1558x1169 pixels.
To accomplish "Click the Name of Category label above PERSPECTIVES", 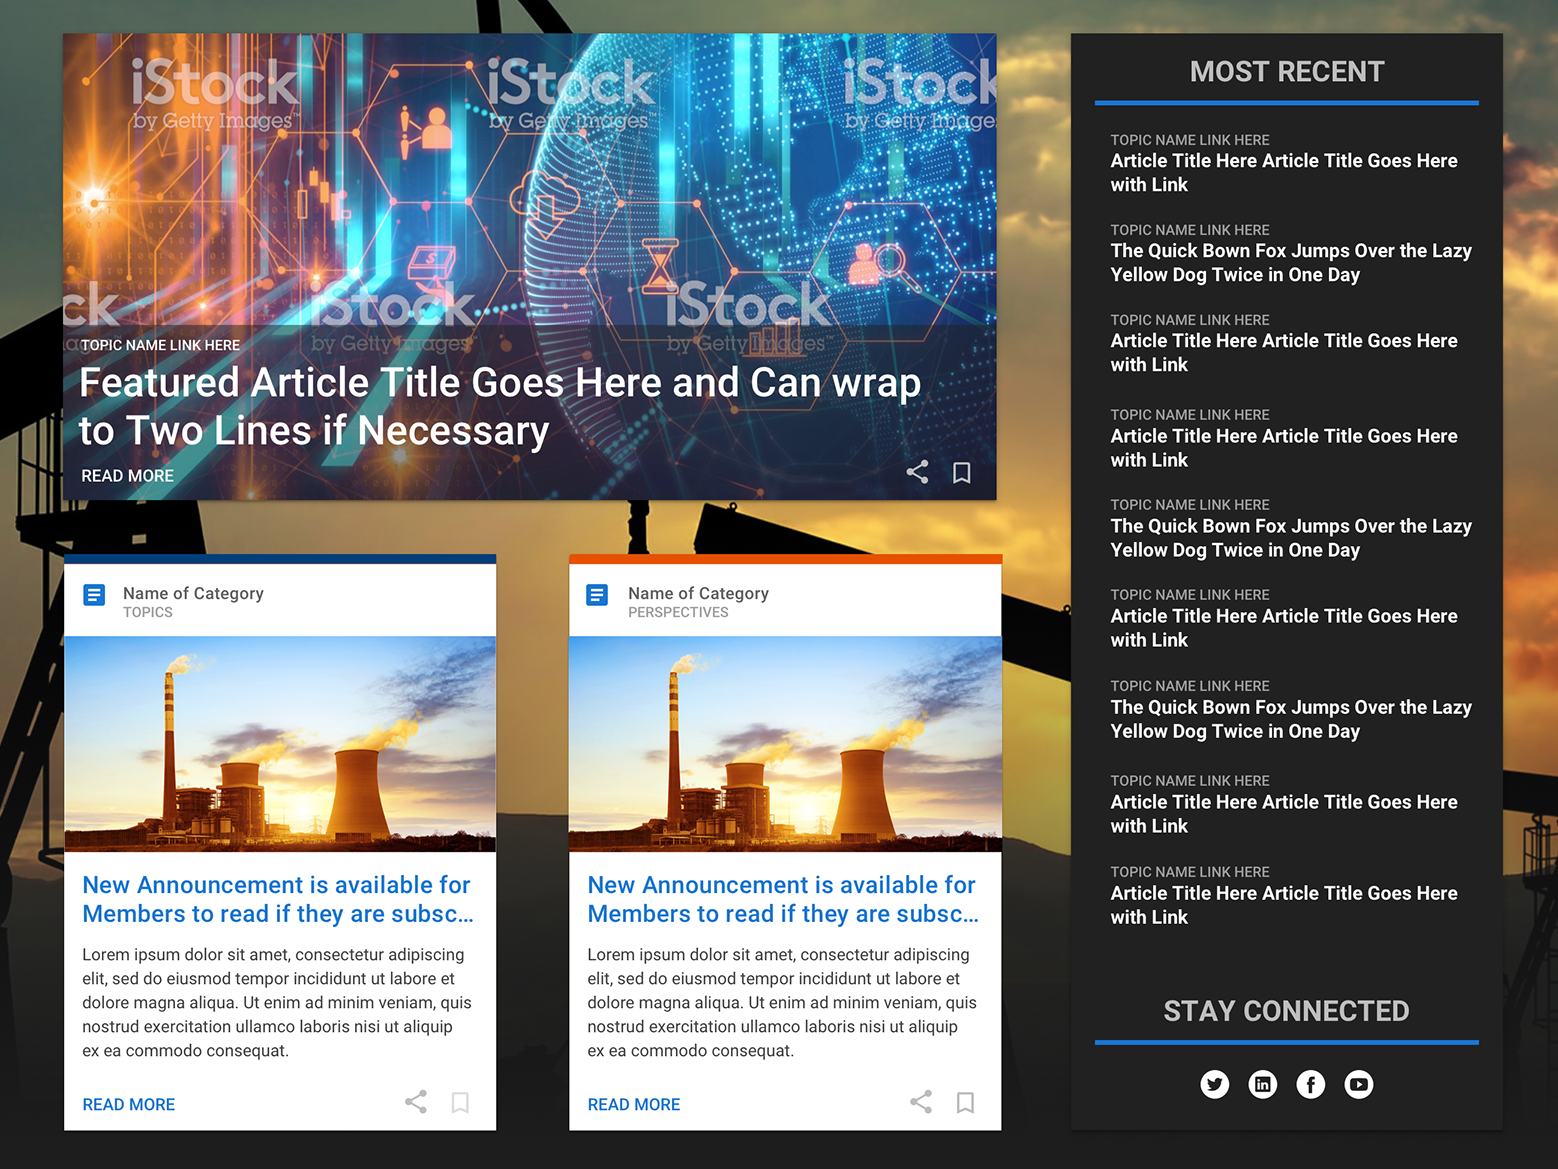I will tap(698, 593).
